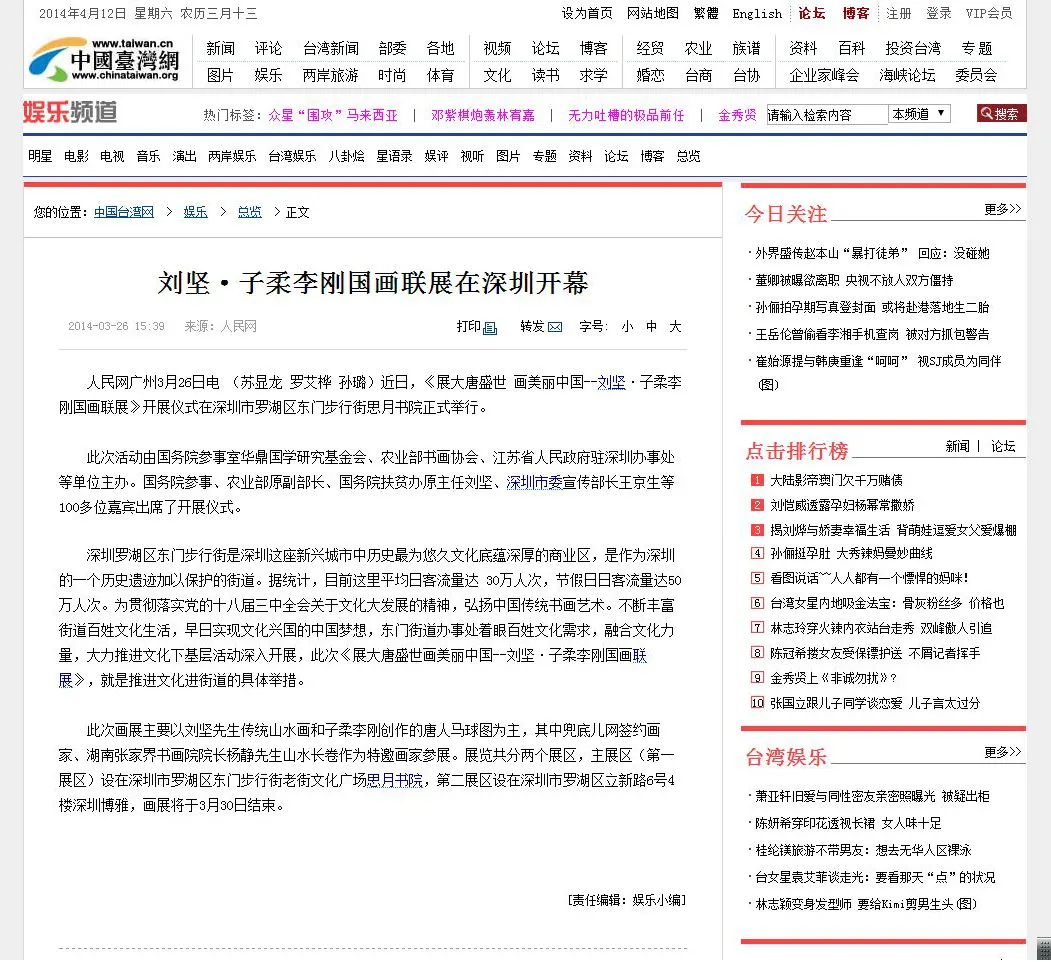Open 星语录 menu item
The height and width of the screenshot is (962, 1051).
coord(394,156)
